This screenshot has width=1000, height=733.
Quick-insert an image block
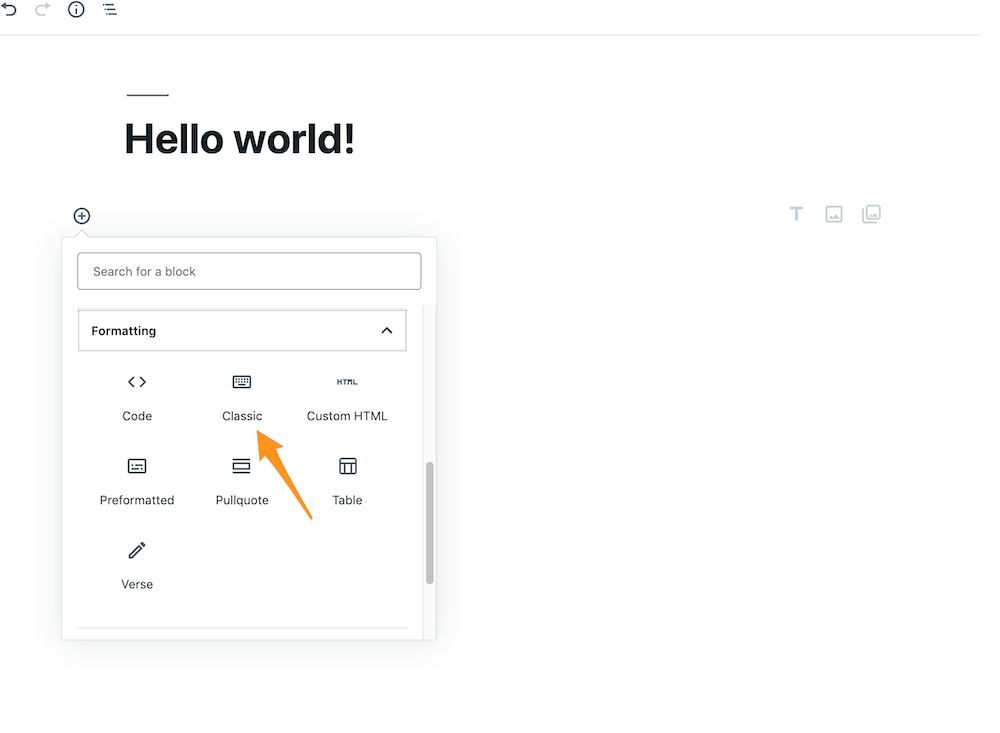[x=833, y=213]
